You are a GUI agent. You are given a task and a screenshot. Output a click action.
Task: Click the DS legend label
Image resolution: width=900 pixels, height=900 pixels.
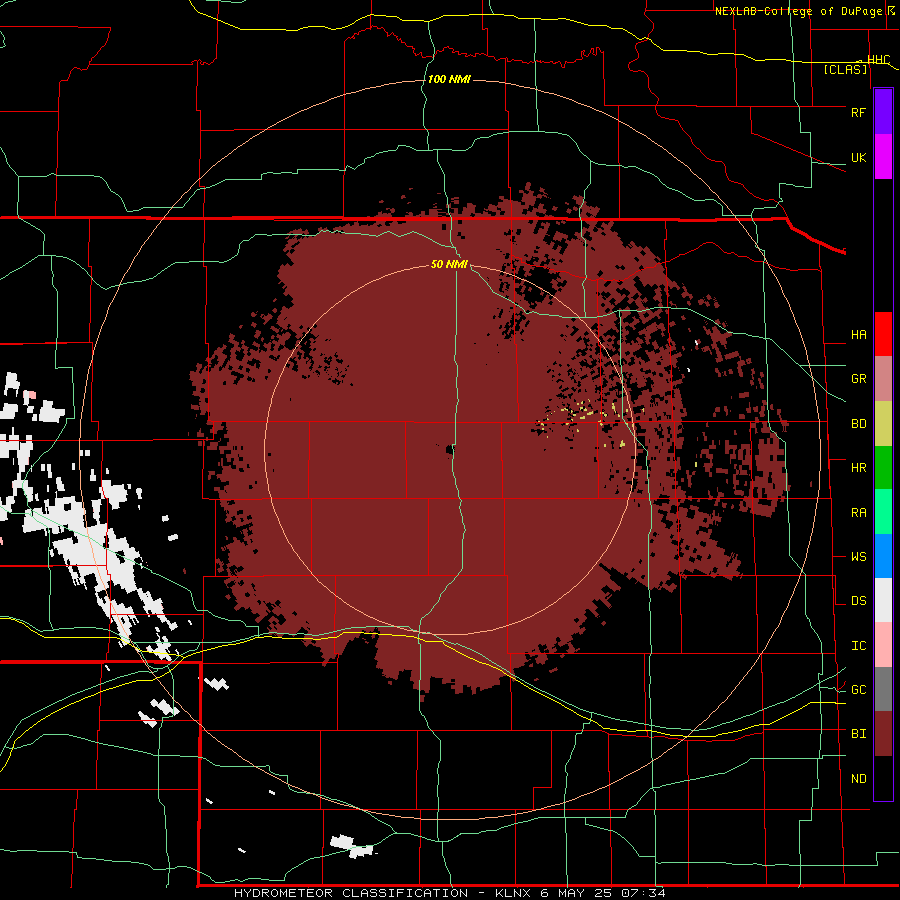[x=858, y=600]
